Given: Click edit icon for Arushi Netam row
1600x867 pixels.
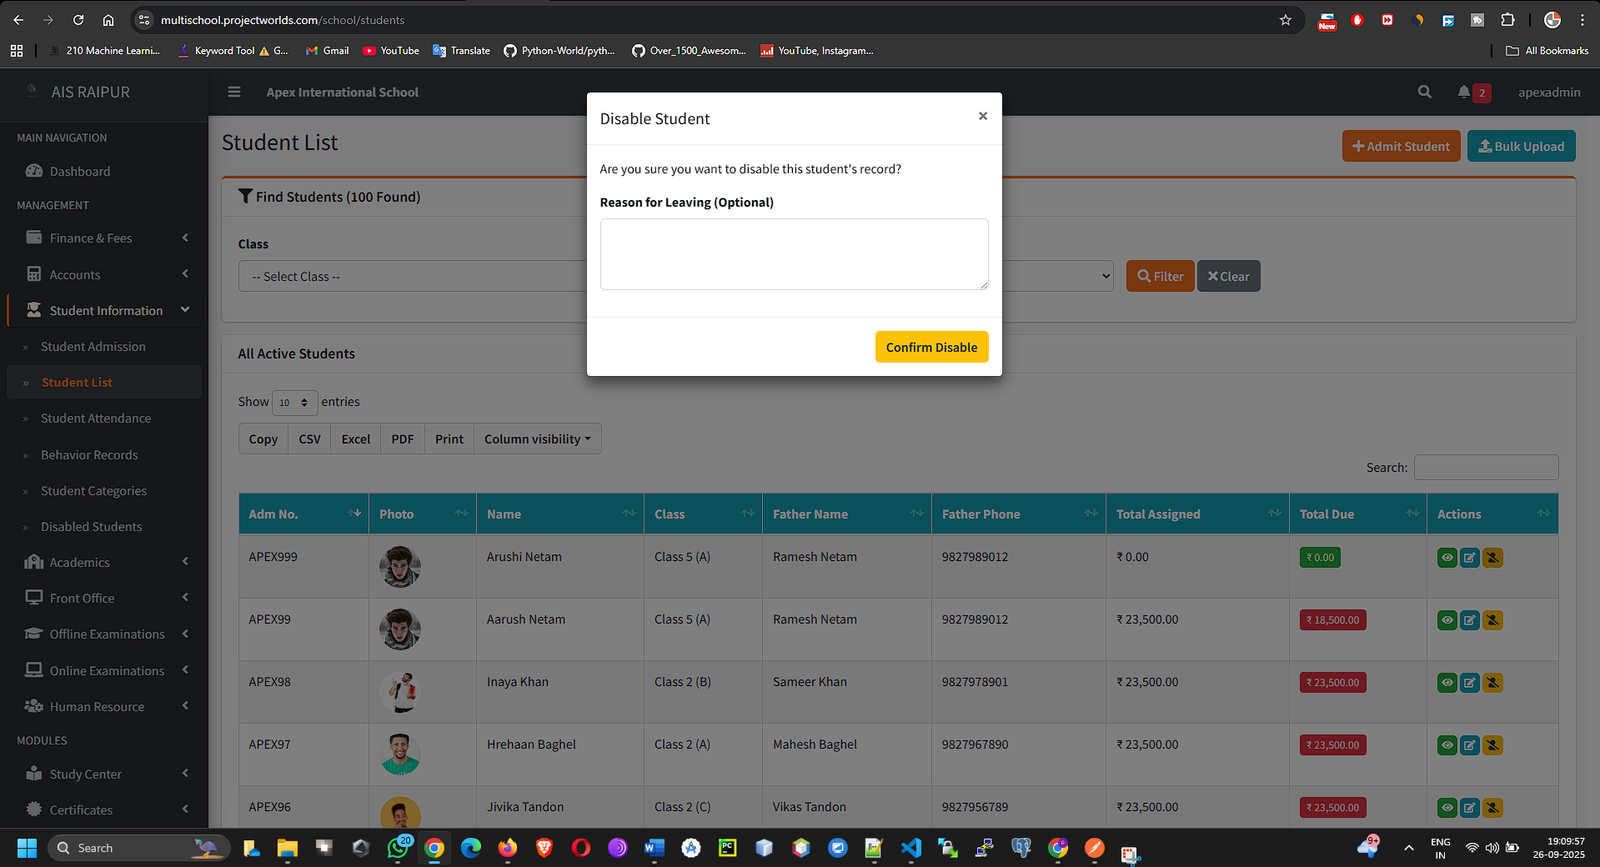Looking at the screenshot, I should click(x=1469, y=558).
